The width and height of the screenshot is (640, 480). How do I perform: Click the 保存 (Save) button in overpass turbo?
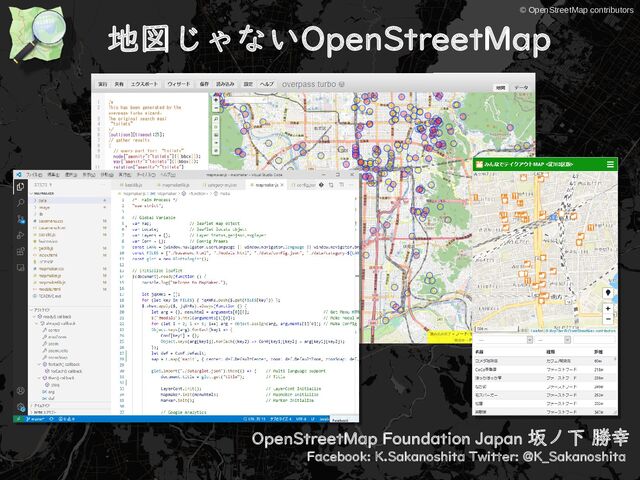pos(204,84)
